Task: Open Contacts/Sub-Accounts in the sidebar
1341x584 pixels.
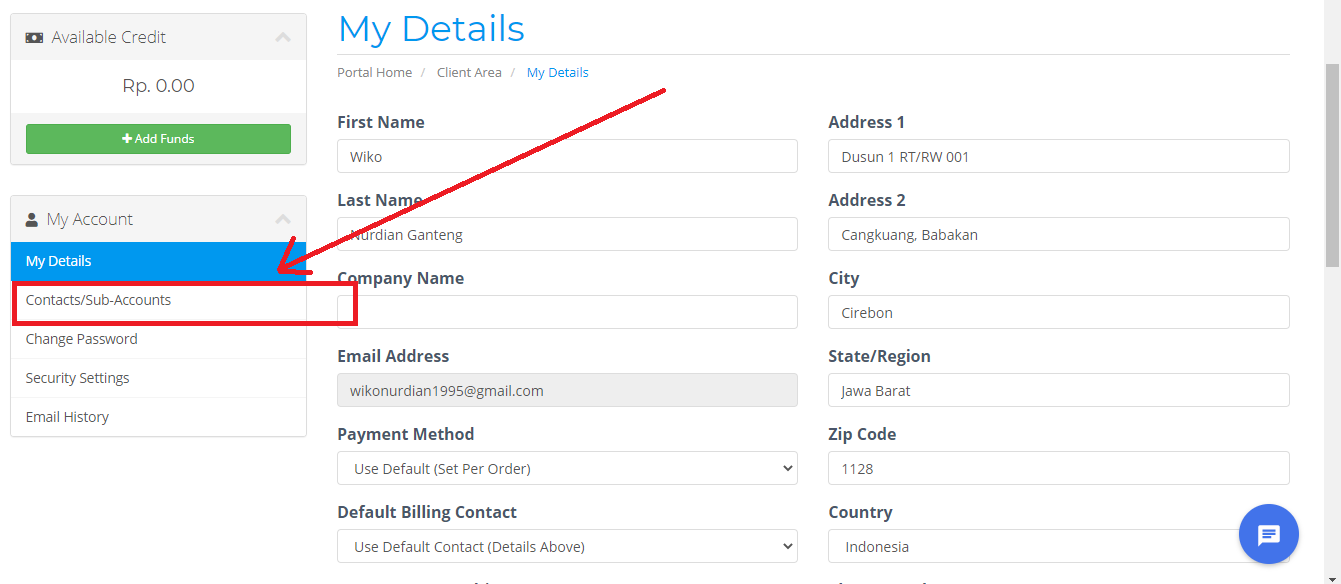Action: (x=97, y=299)
